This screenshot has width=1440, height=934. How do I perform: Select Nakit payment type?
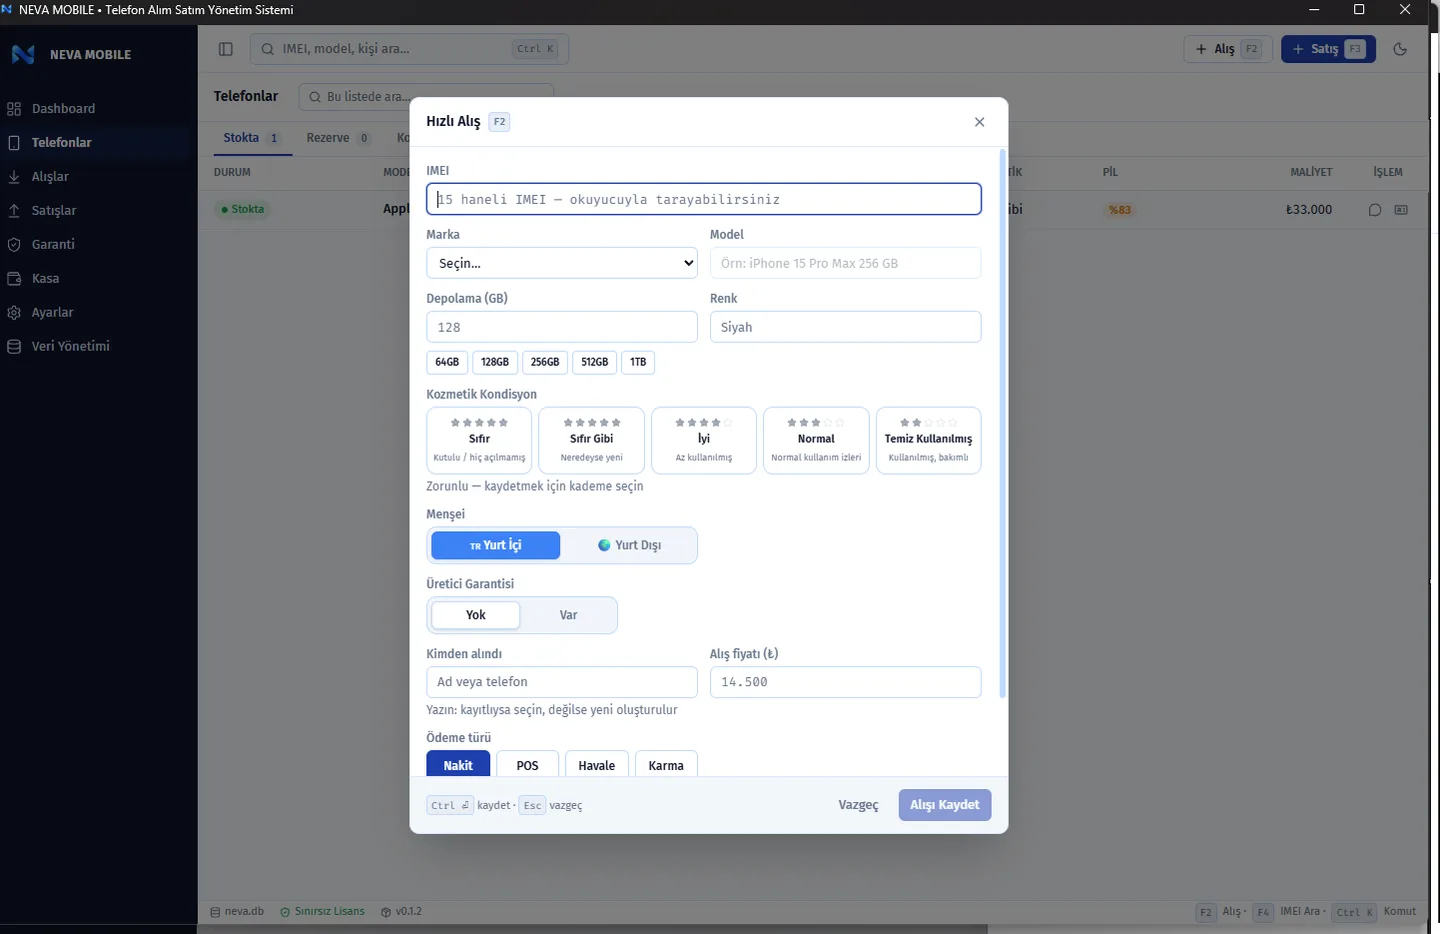458,764
